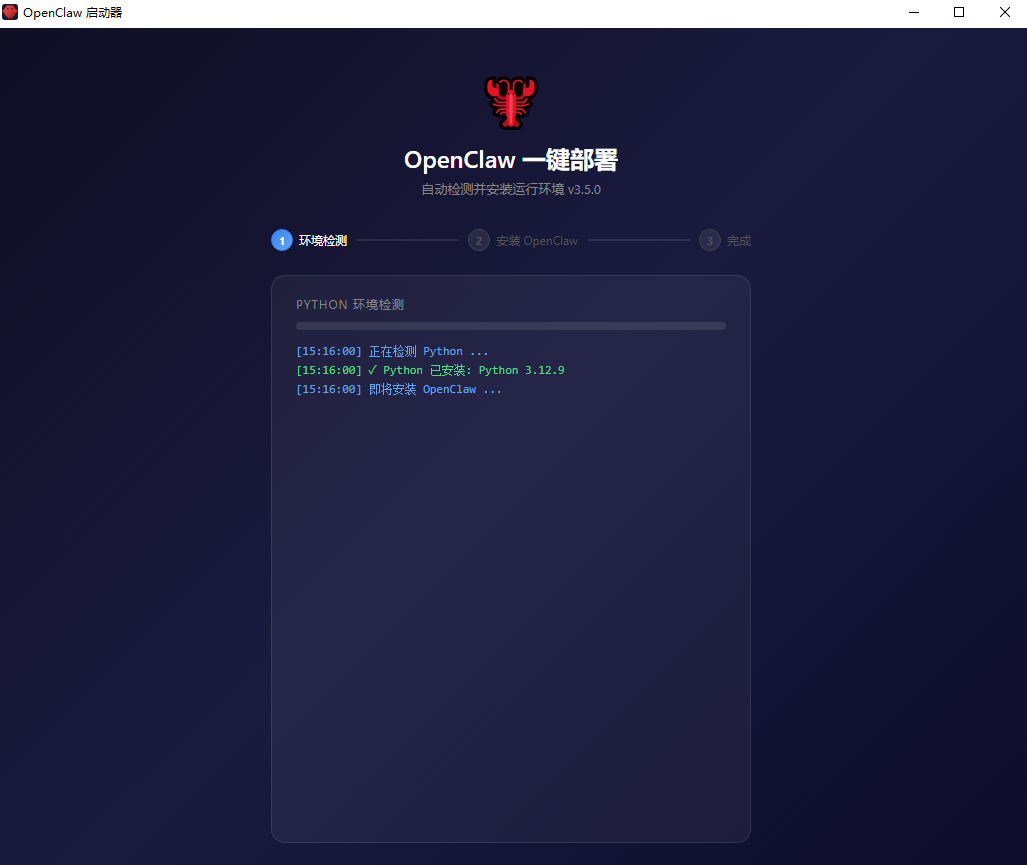Screen dimensions: 1027x865
Task: Click the small lobster icon in title bar
Action: (x=11, y=12)
